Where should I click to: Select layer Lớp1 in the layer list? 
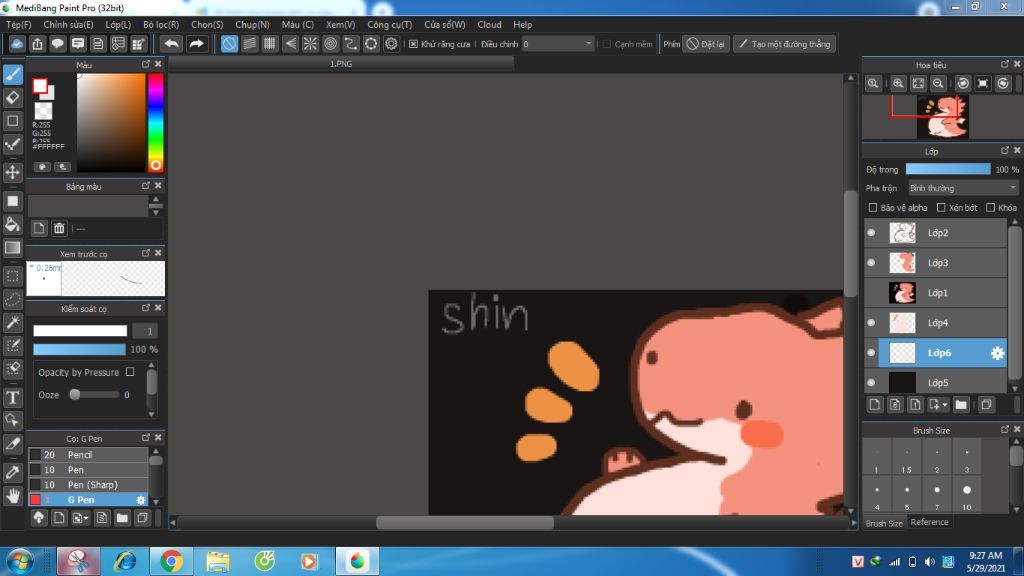click(x=936, y=293)
